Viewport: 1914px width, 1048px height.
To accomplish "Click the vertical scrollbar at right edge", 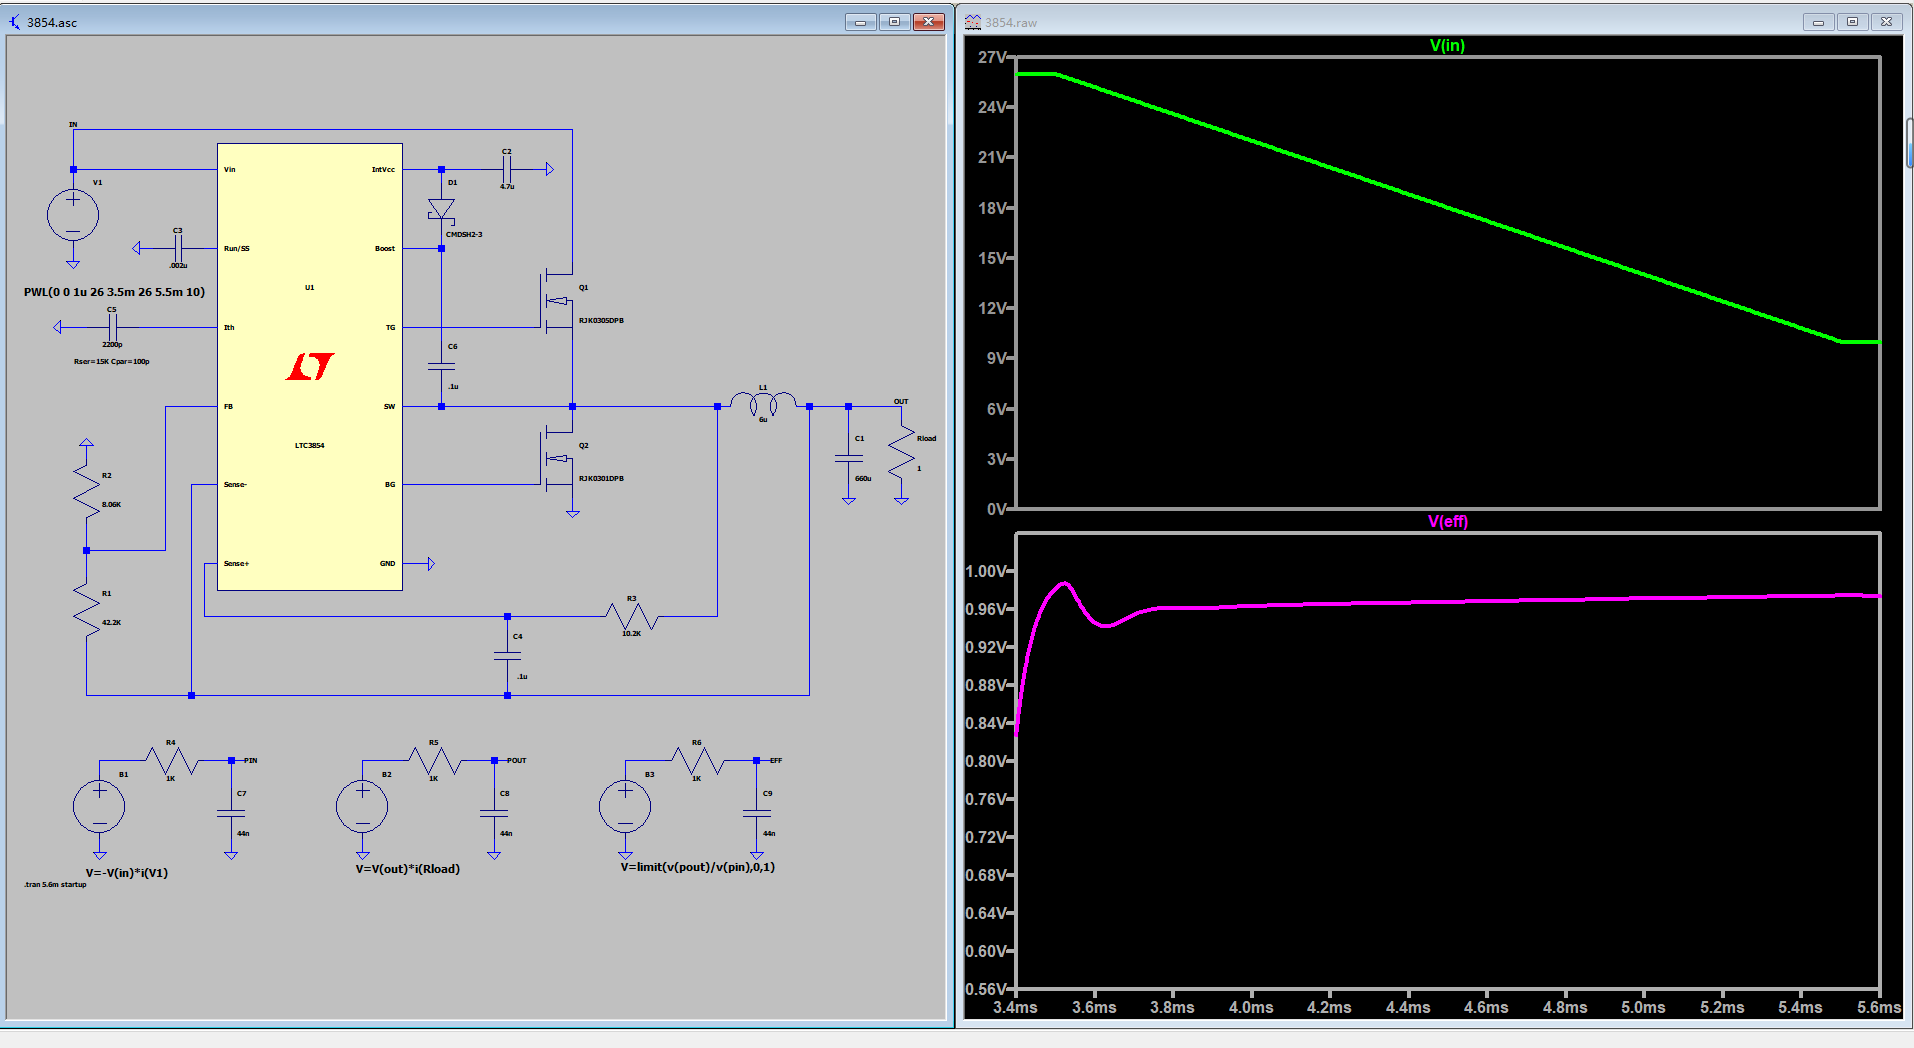I will click(x=1909, y=145).
